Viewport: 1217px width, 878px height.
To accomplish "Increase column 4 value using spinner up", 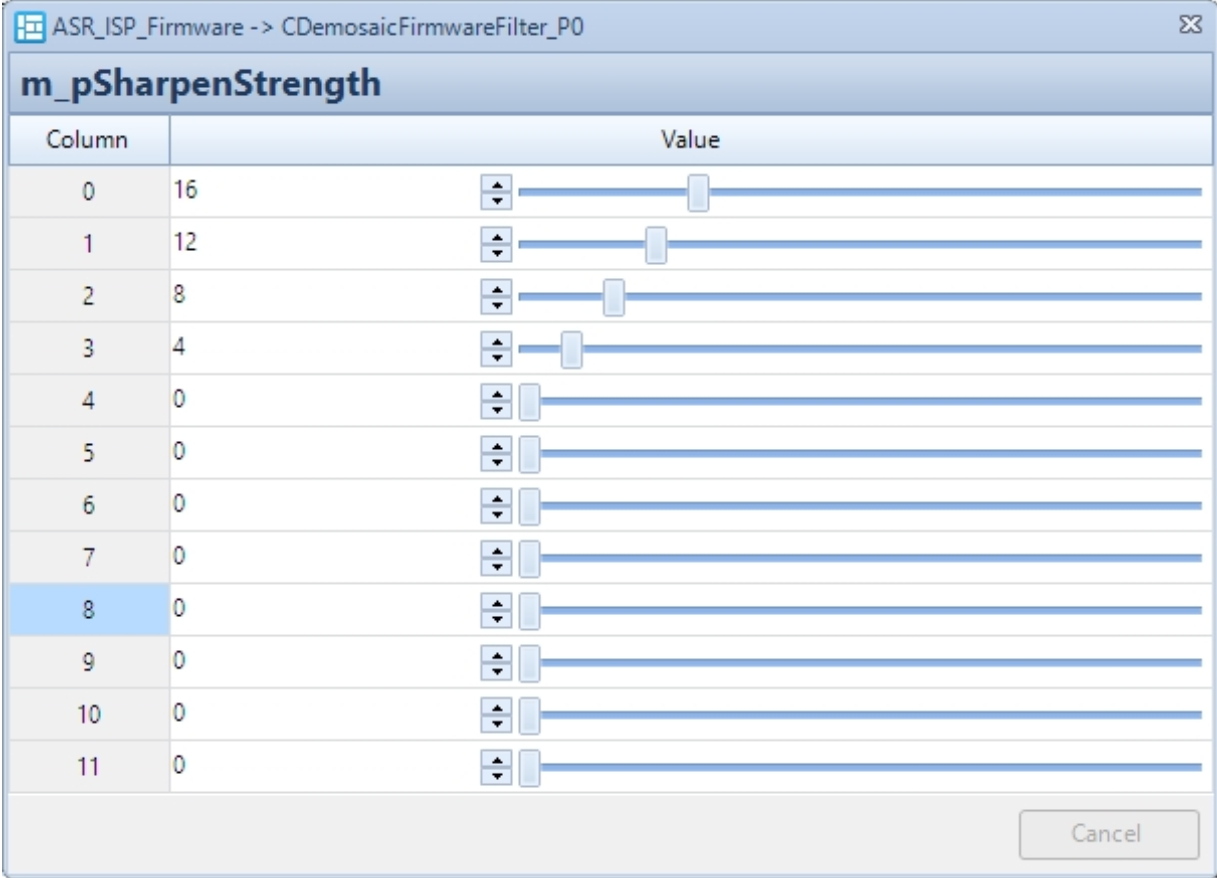I will click(497, 395).
